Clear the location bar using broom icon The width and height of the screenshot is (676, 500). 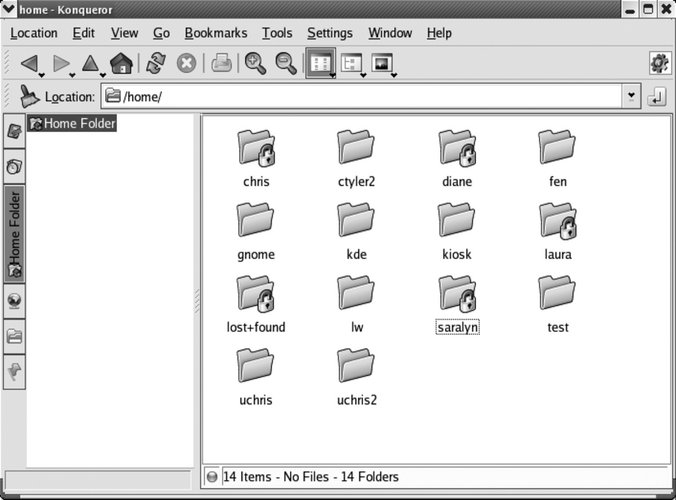coord(28,97)
